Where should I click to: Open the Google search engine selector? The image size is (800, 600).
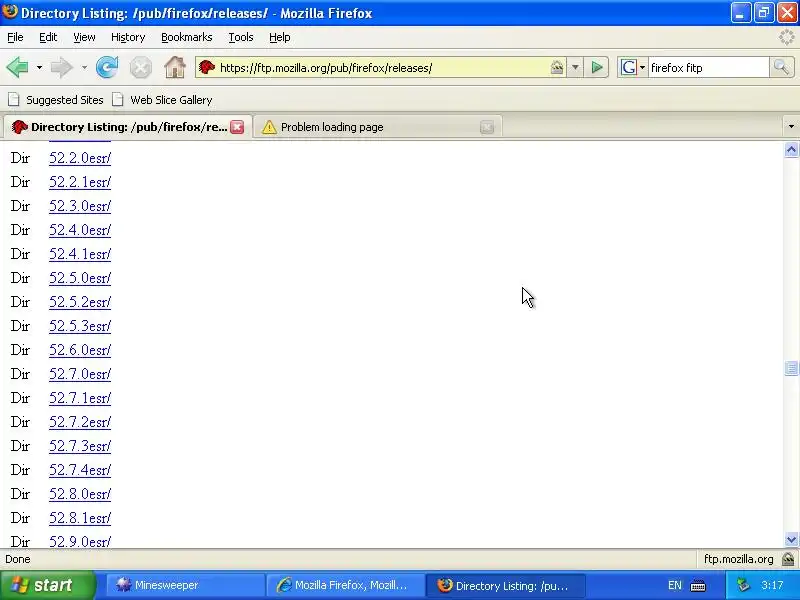(633, 67)
